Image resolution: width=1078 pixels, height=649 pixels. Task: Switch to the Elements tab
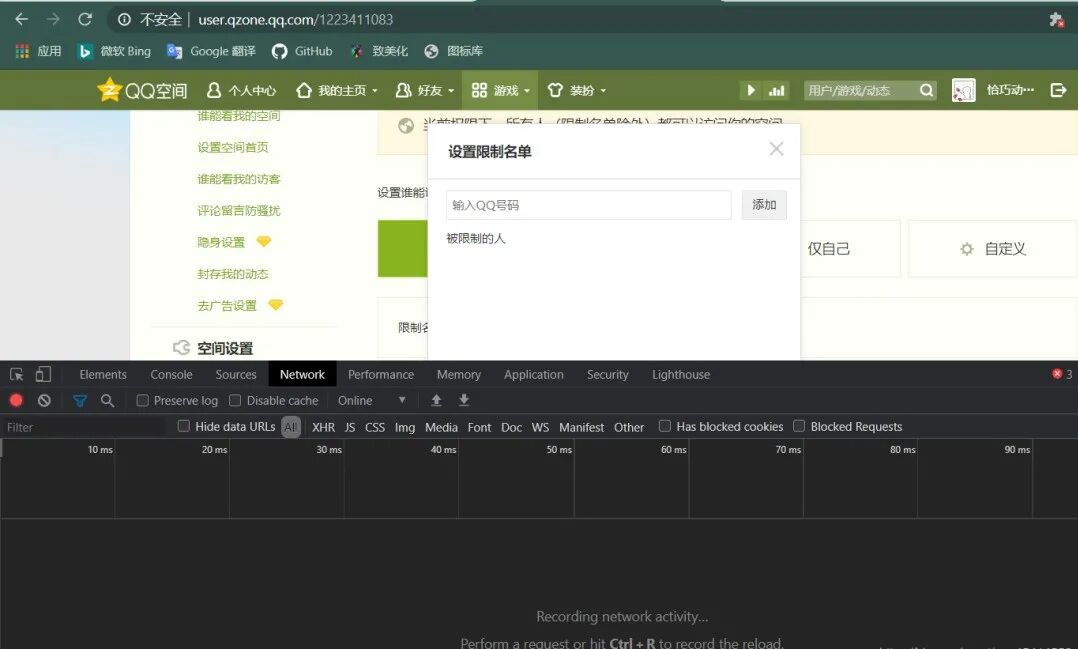[103, 375]
